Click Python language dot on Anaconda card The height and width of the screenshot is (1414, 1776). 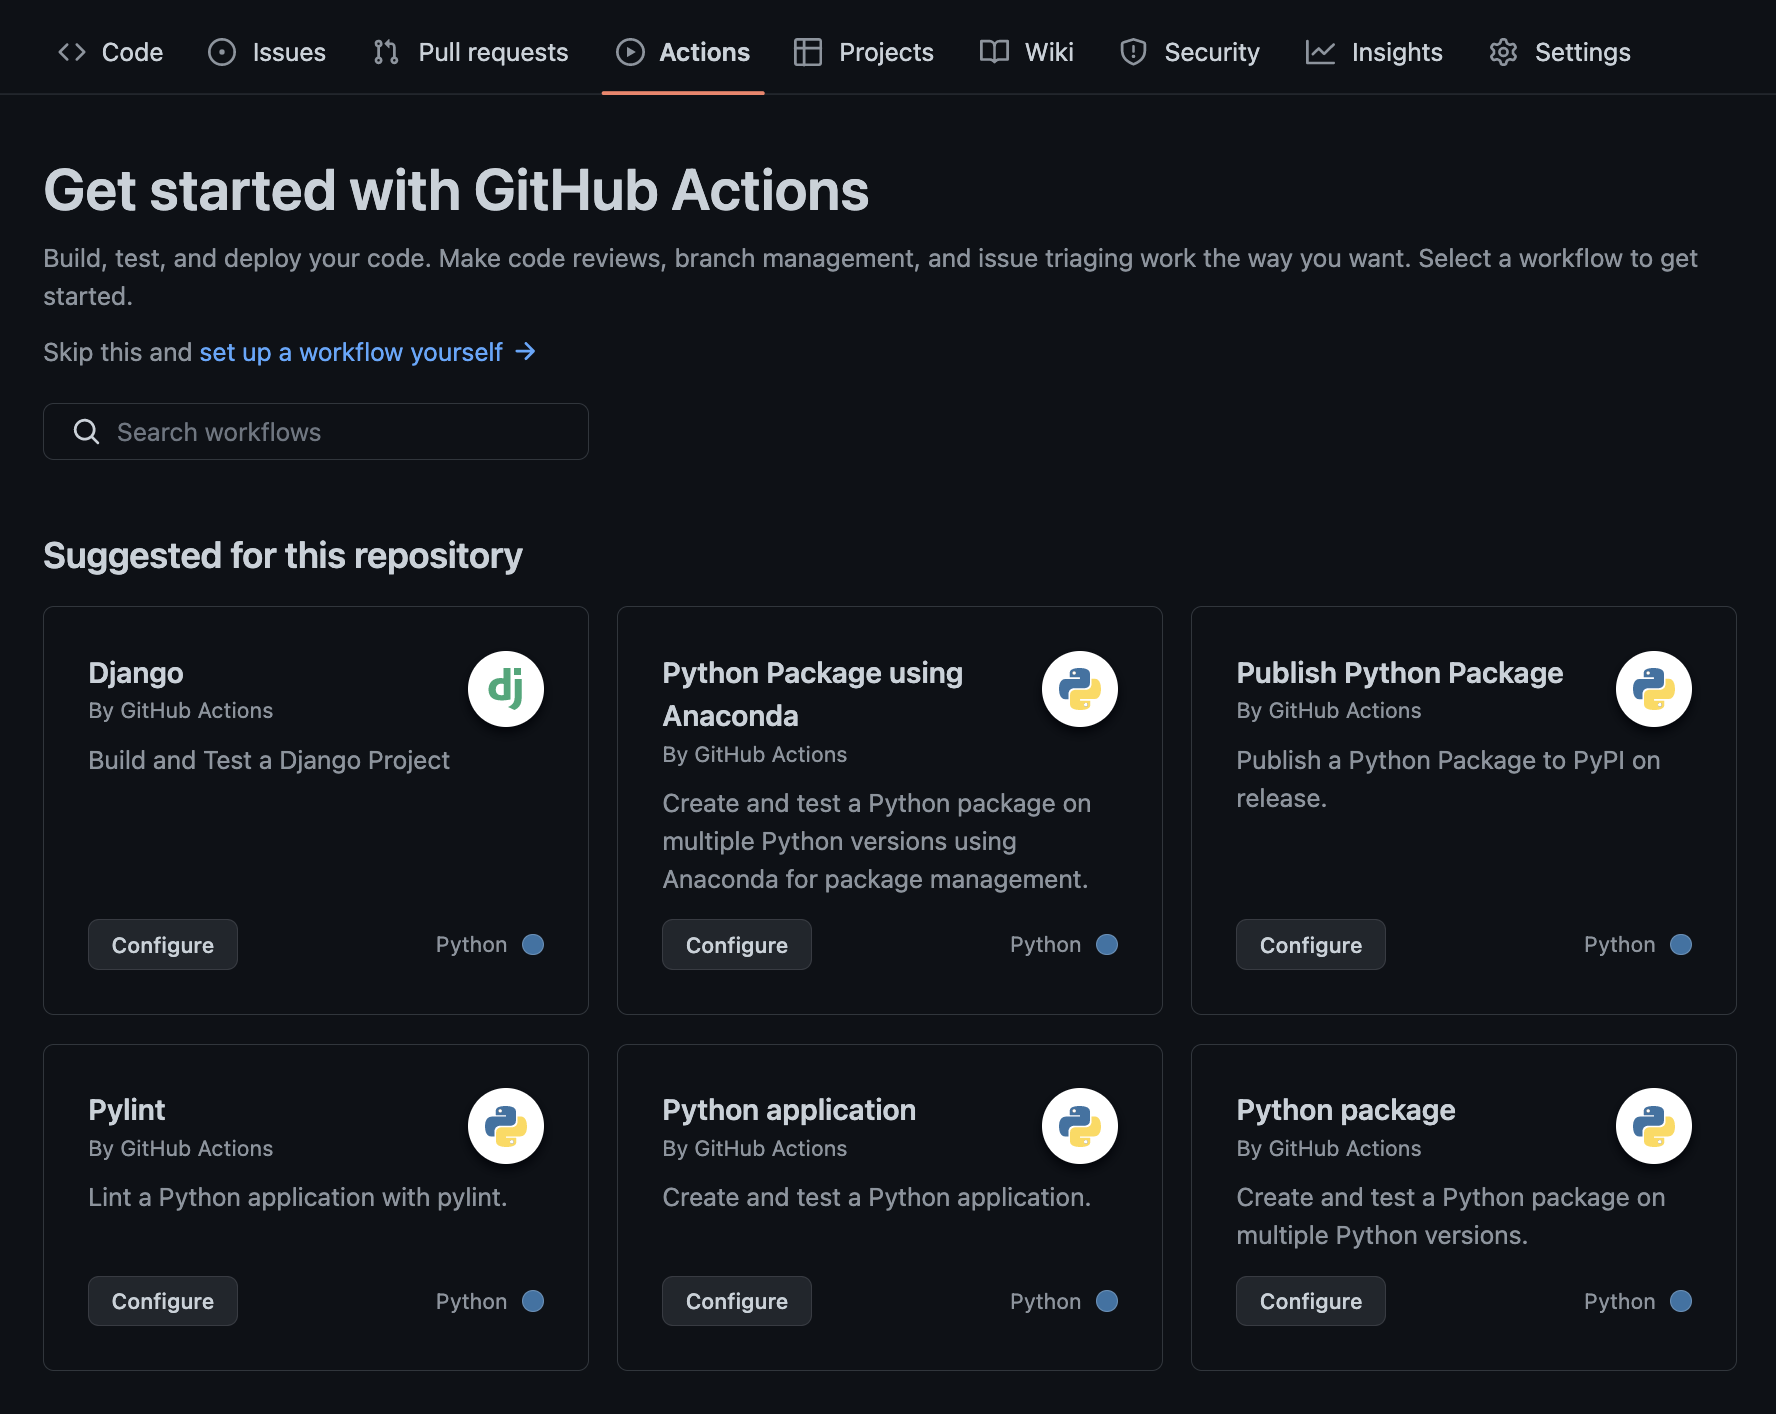(1107, 944)
